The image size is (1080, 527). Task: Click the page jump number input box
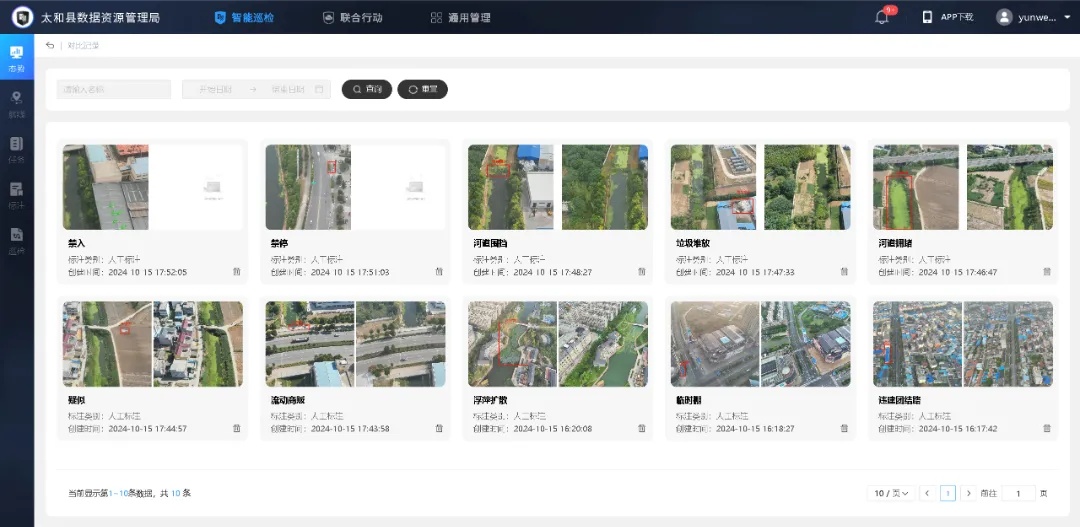[1018, 493]
